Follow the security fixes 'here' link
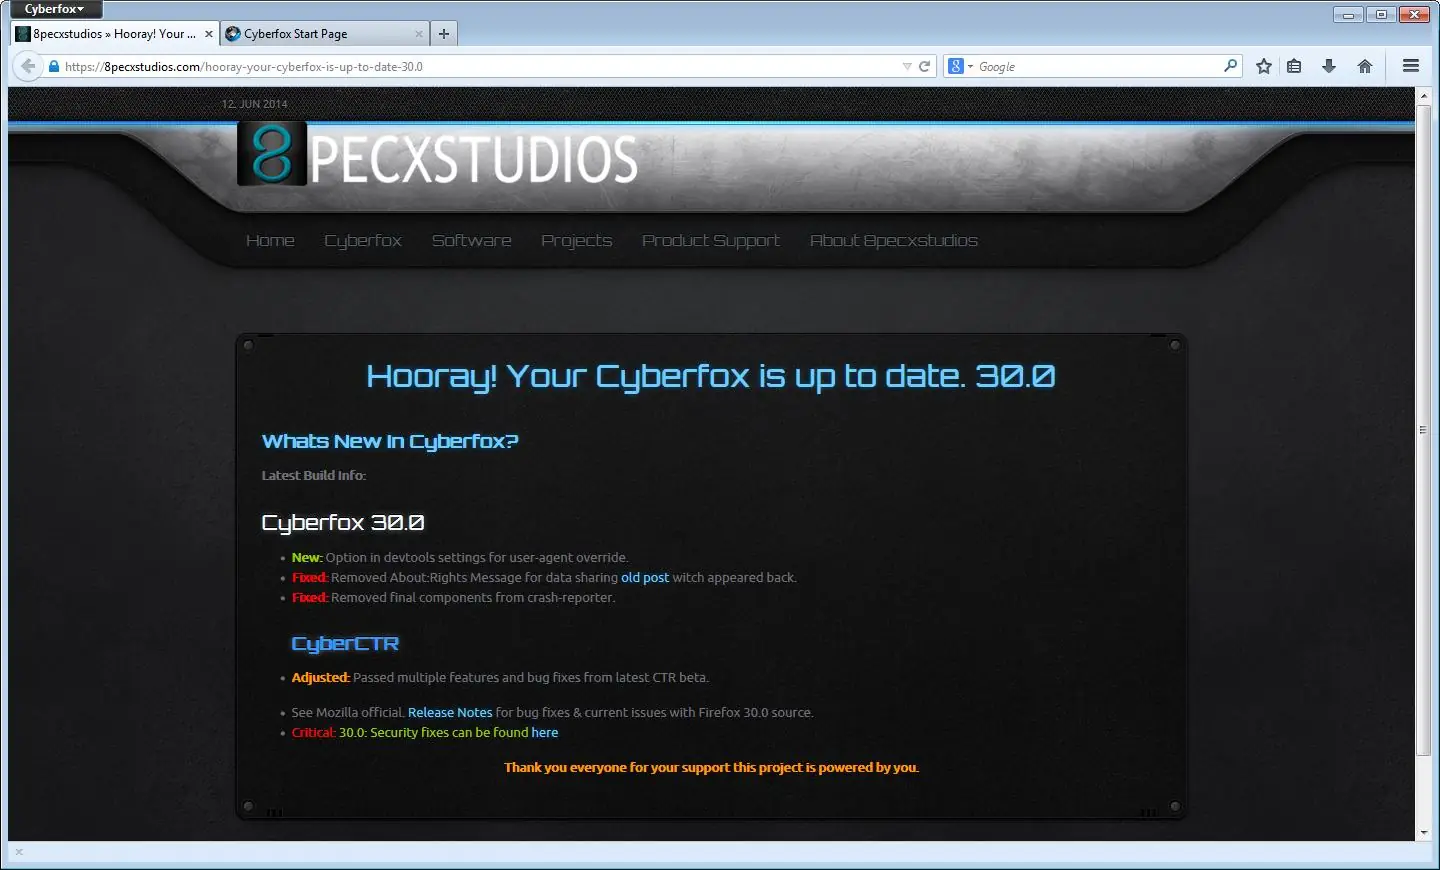This screenshot has height=870, width=1440. pos(545,733)
